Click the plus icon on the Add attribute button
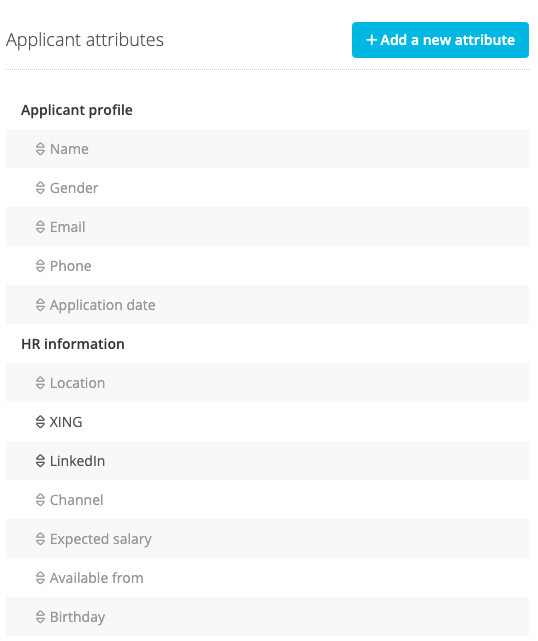Viewport: 538px width, 641px height. [x=371, y=40]
